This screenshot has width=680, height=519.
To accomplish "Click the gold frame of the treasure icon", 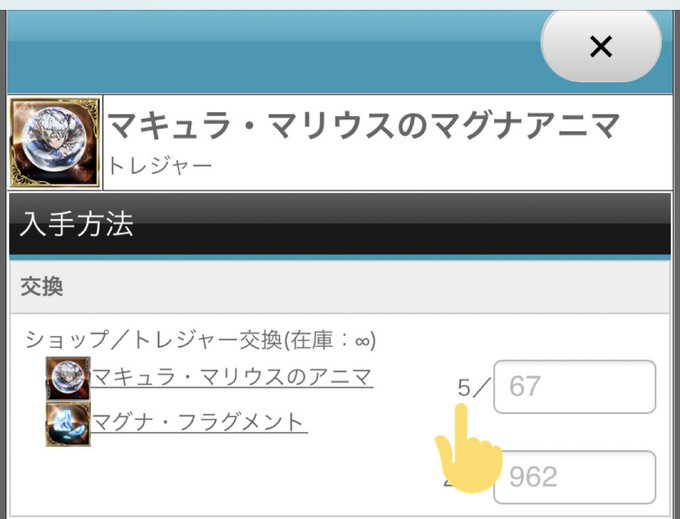I will pyautogui.click(x=55, y=143).
